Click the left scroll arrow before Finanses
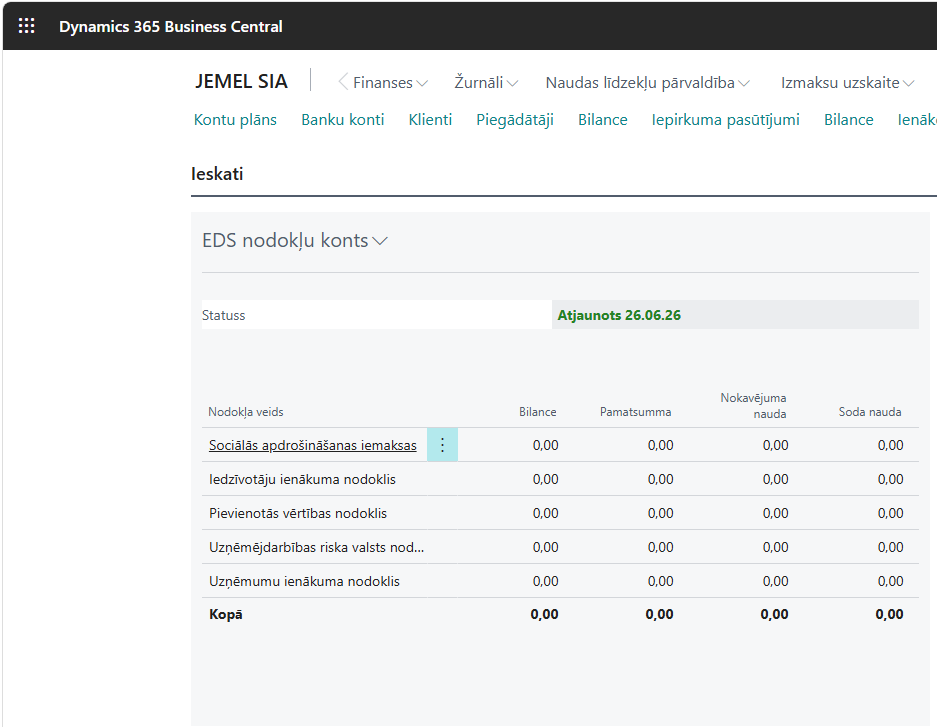Viewport: 937px width, 727px height. [x=343, y=82]
